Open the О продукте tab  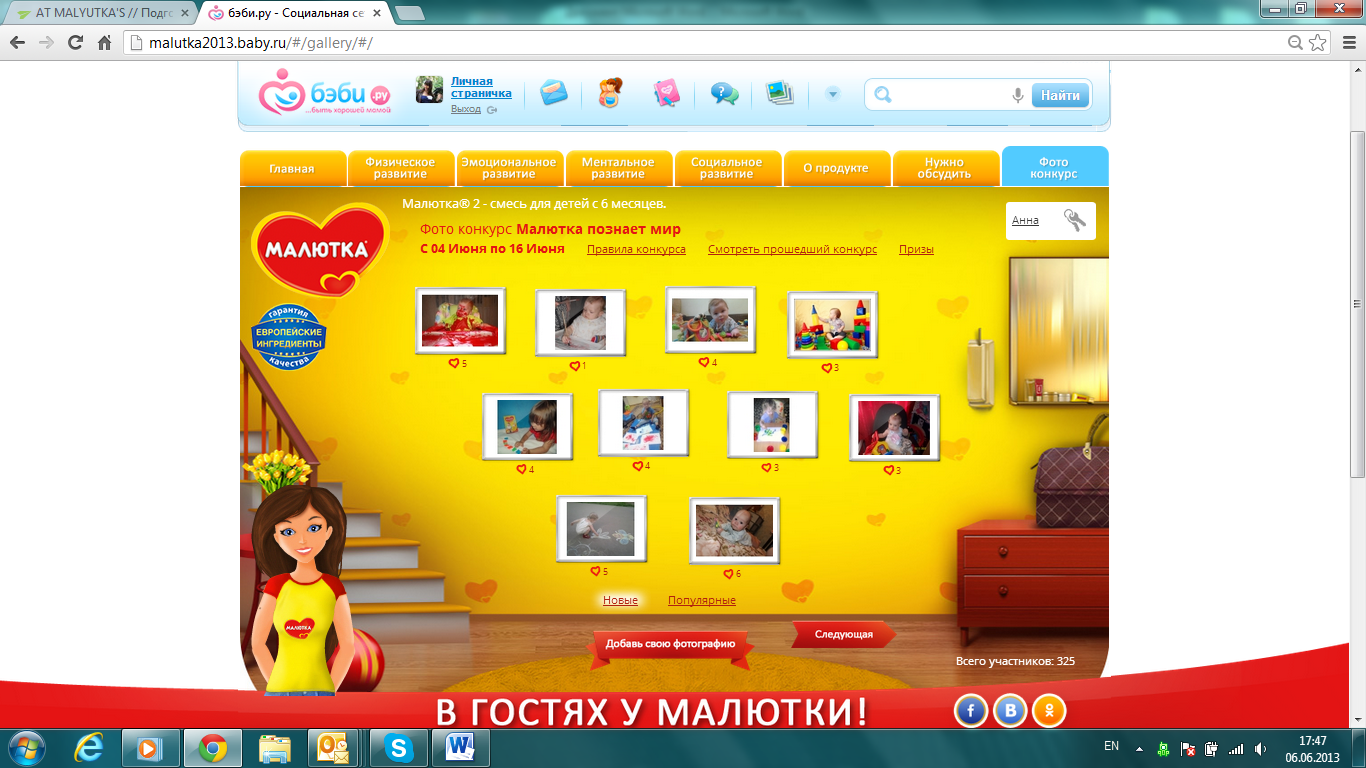[836, 168]
